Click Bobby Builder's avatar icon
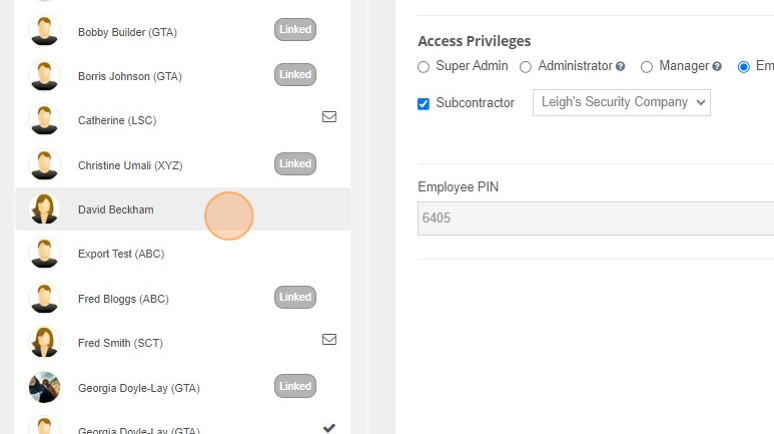 (x=44, y=30)
